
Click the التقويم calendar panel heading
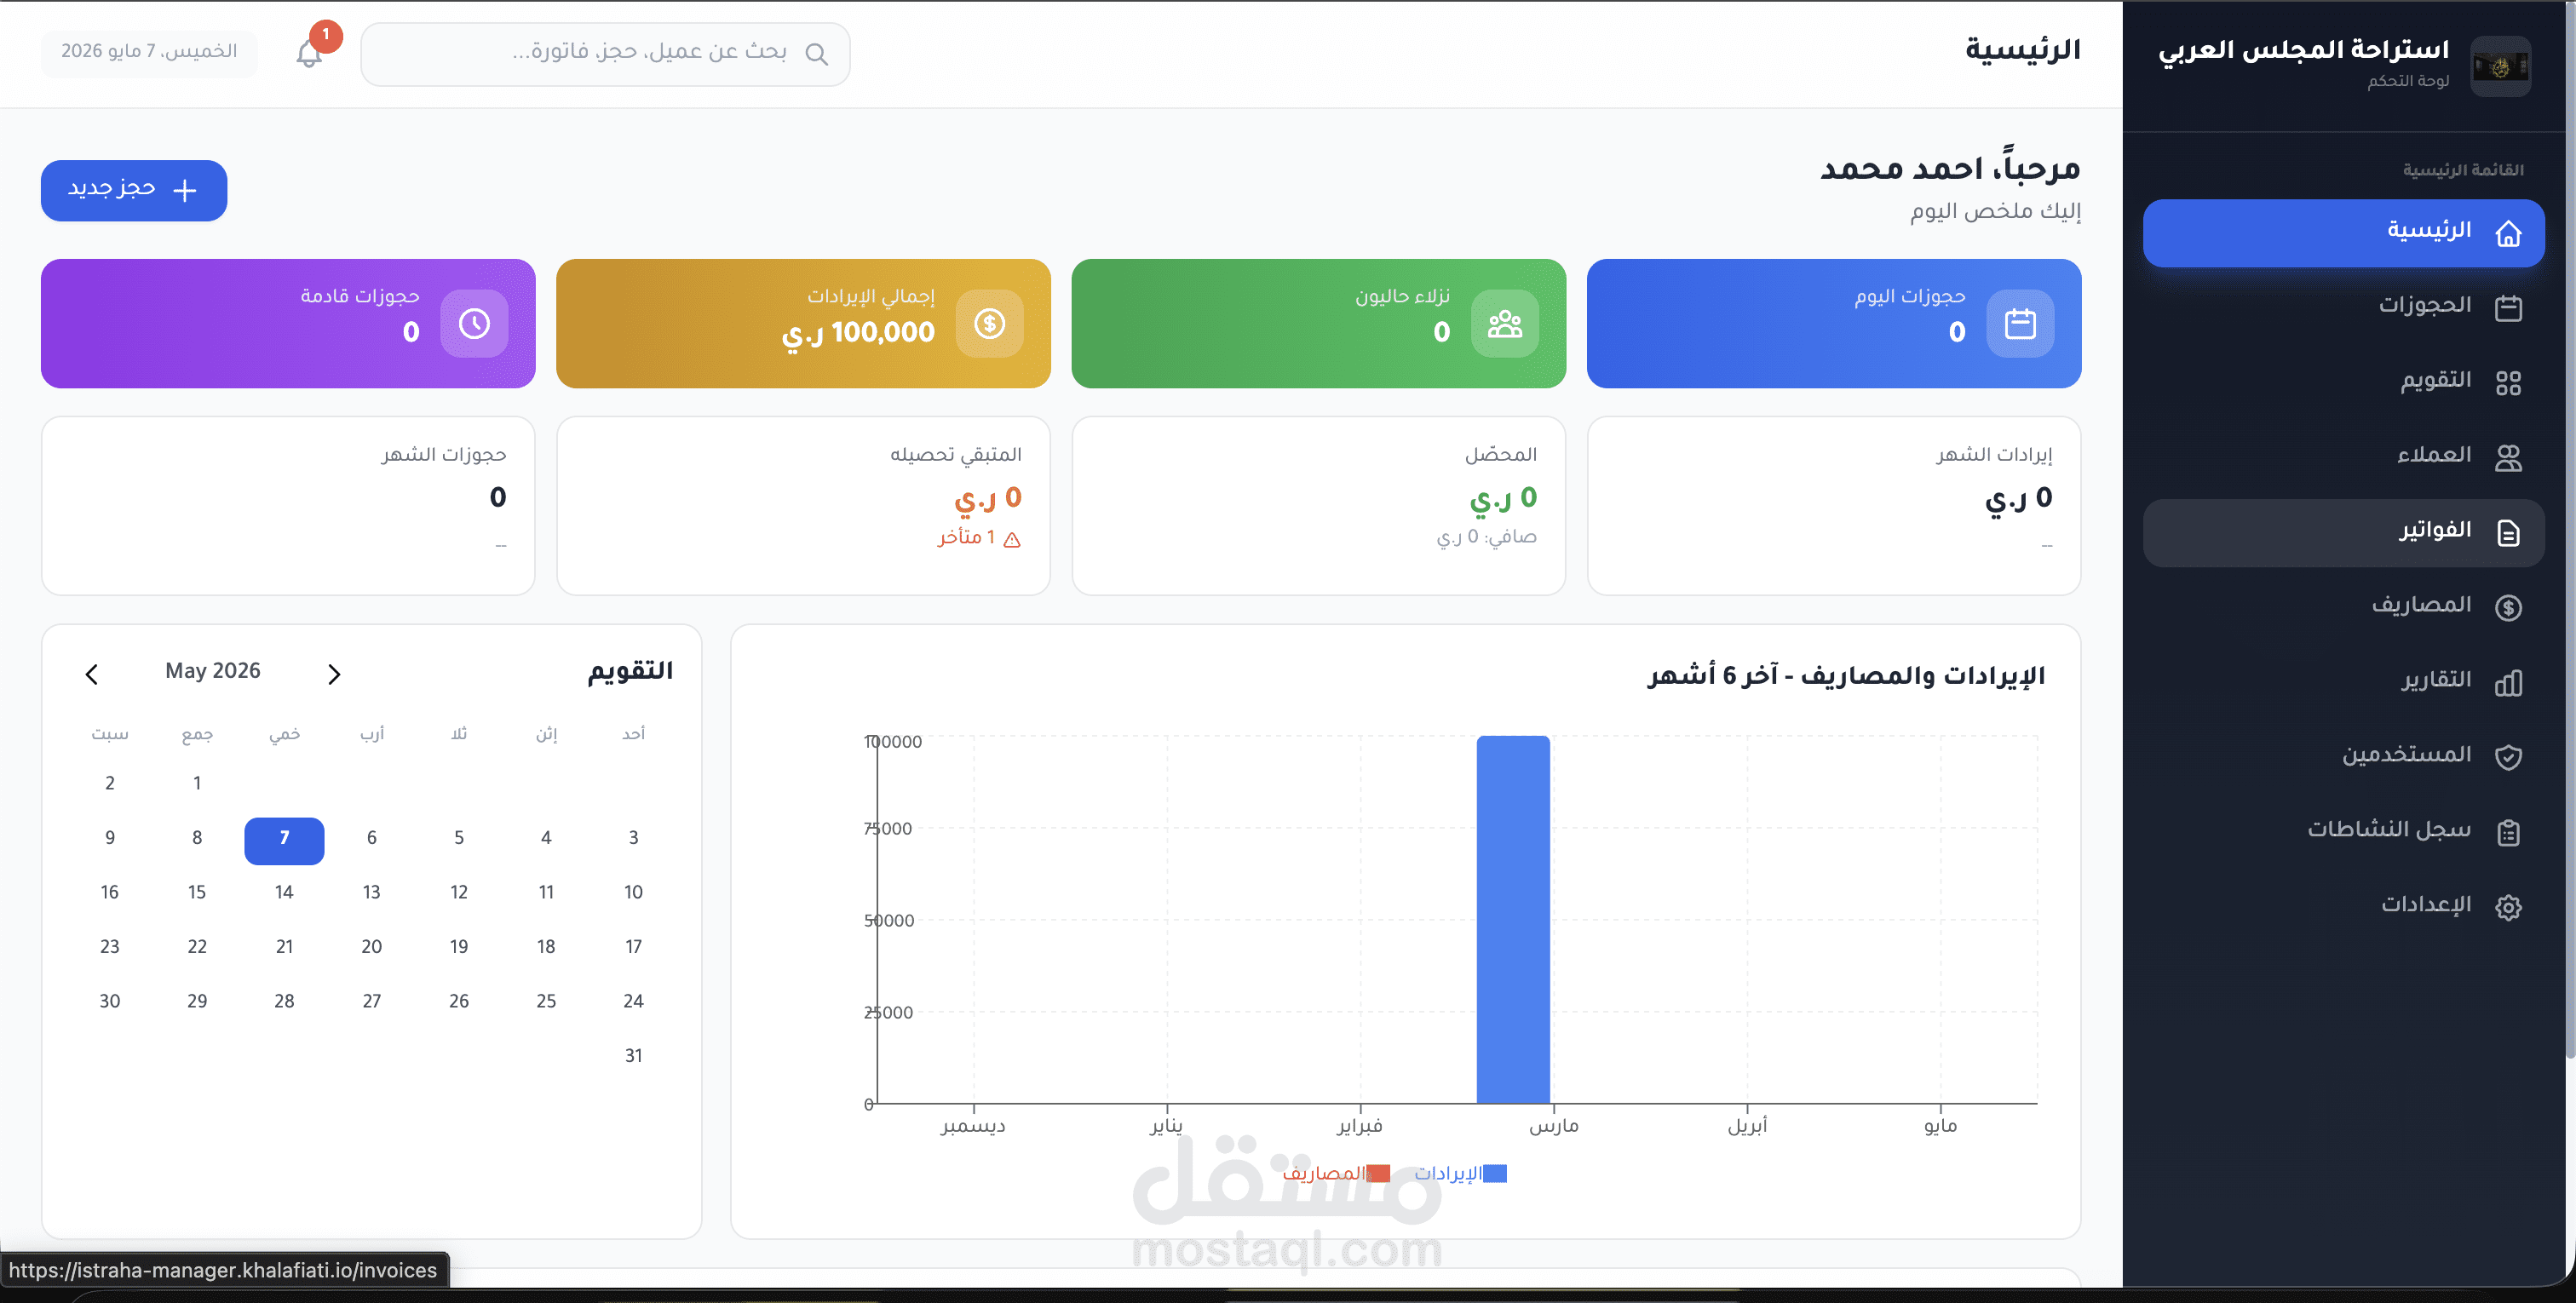[630, 671]
